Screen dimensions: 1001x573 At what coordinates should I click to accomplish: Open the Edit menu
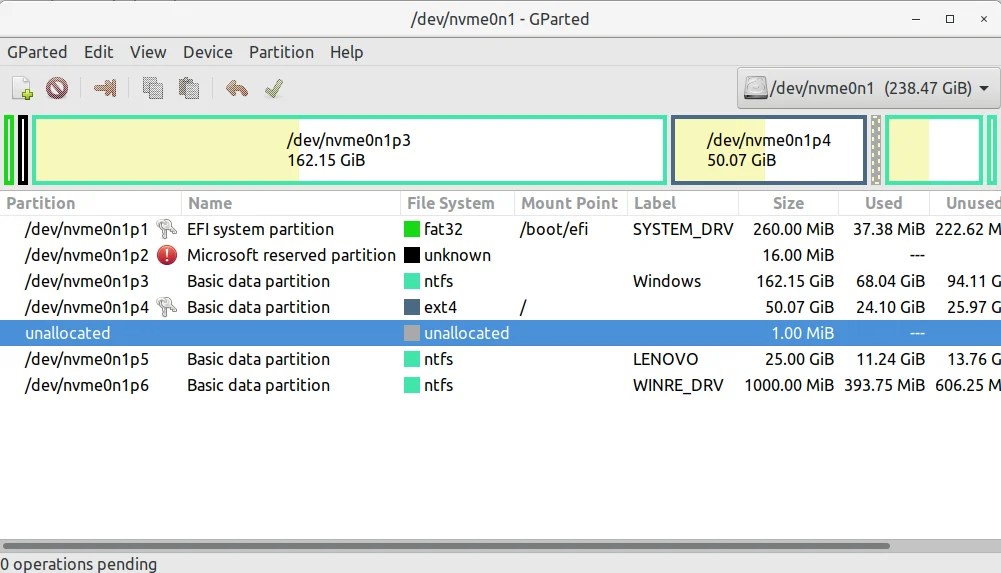(98, 52)
